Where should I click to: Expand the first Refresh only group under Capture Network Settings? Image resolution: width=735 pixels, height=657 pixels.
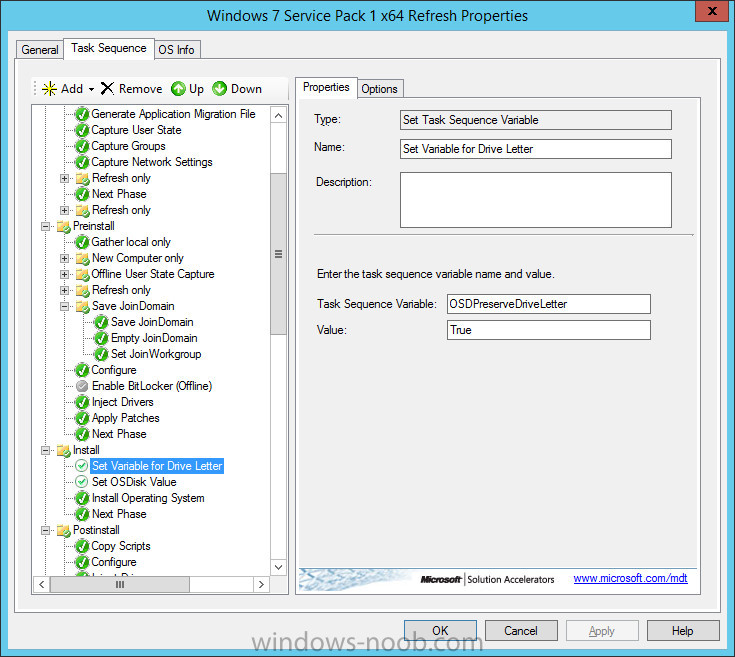pos(65,178)
